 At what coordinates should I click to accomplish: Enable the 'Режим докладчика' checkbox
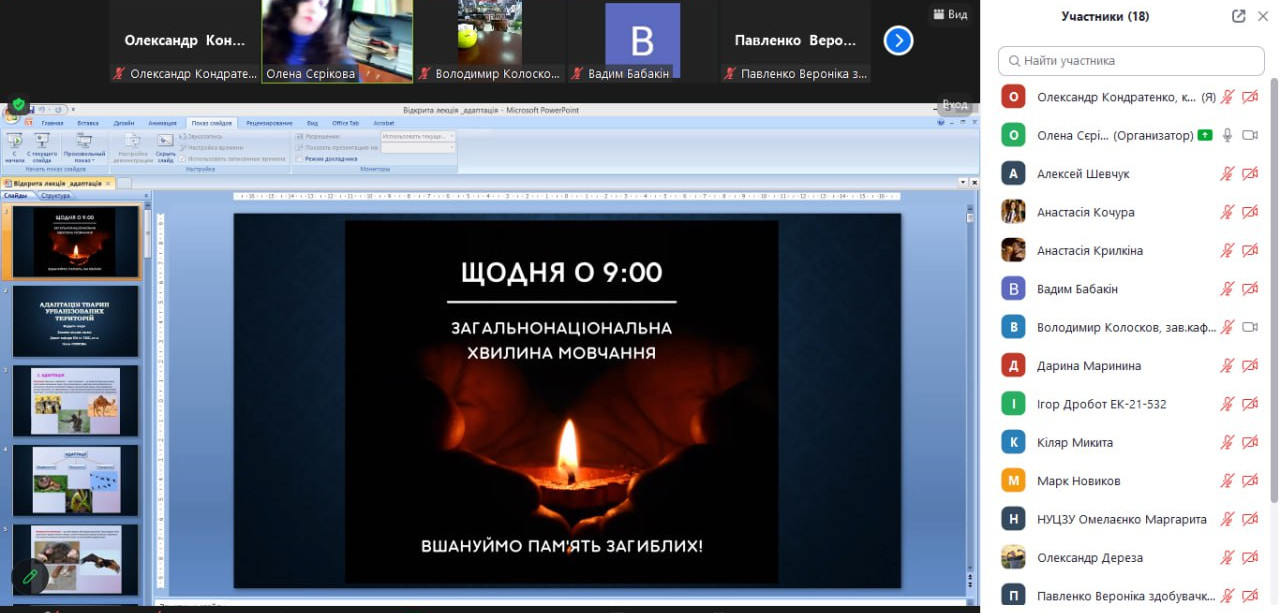click(300, 159)
